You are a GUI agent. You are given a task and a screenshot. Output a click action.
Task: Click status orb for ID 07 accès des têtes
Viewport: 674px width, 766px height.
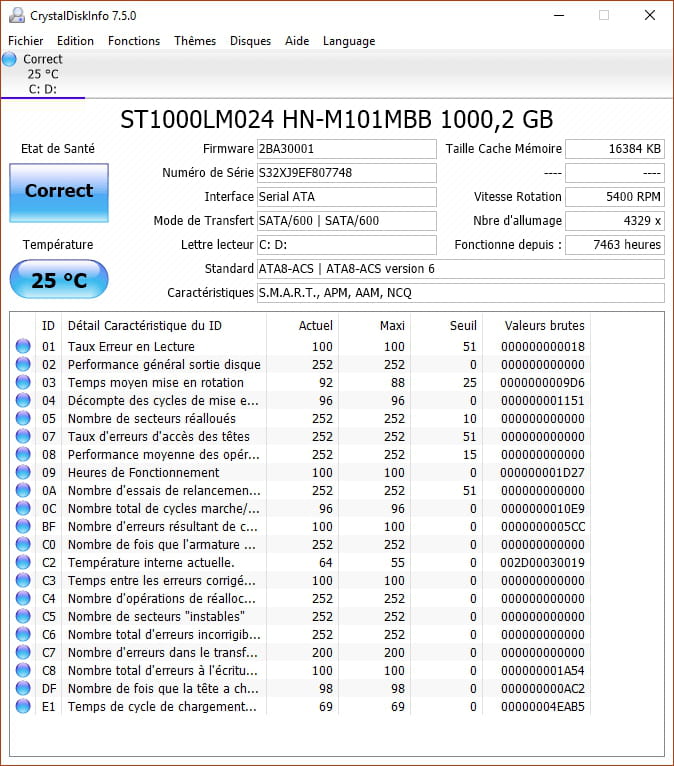click(x=23, y=436)
